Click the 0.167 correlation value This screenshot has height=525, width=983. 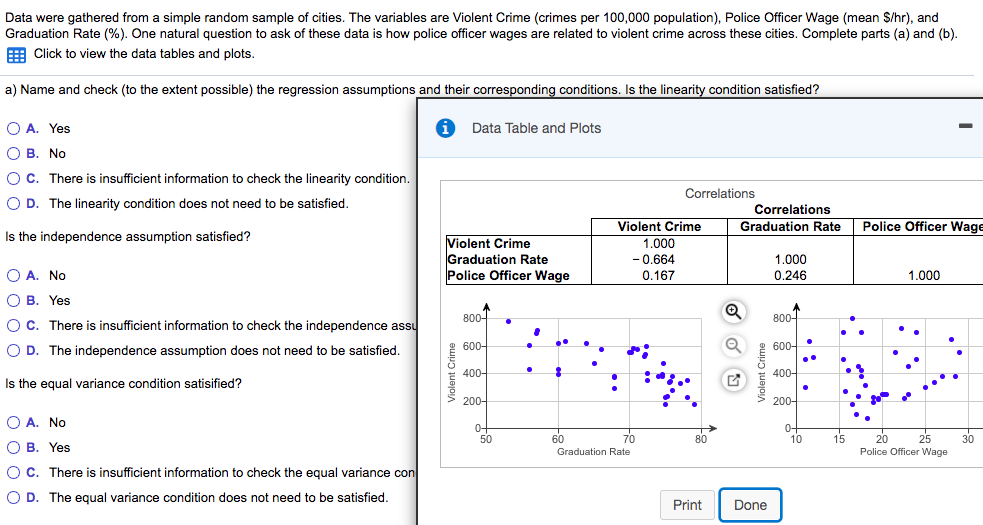[658, 275]
